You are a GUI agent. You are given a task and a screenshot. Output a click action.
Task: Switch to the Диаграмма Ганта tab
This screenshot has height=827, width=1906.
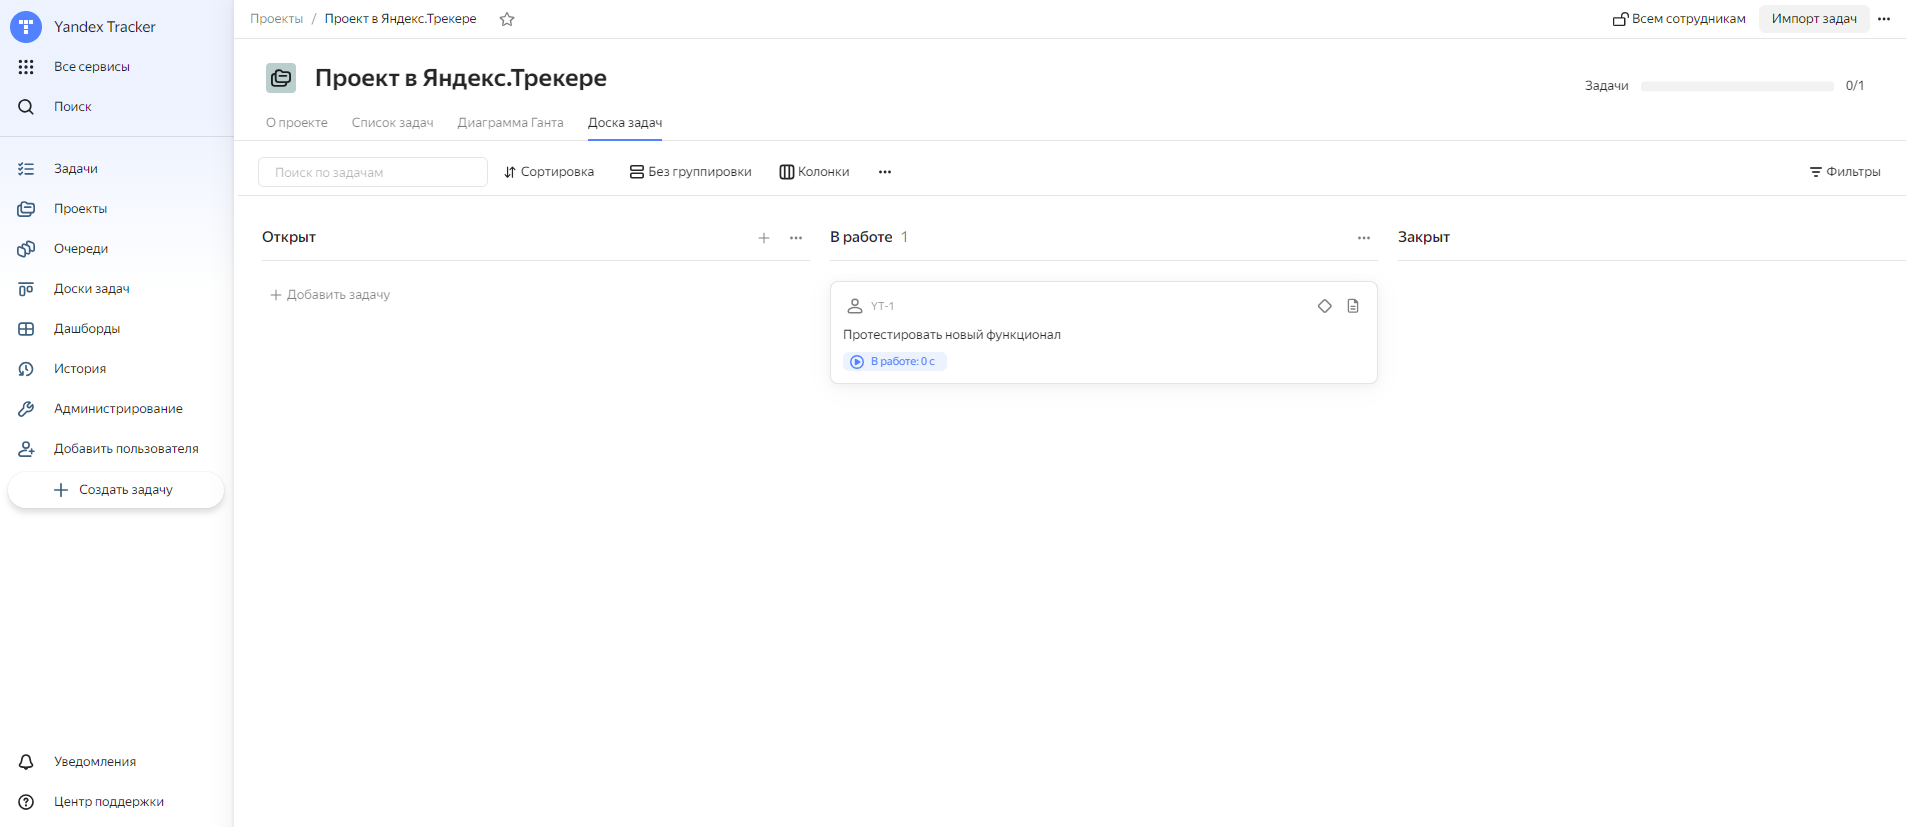tap(511, 123)
